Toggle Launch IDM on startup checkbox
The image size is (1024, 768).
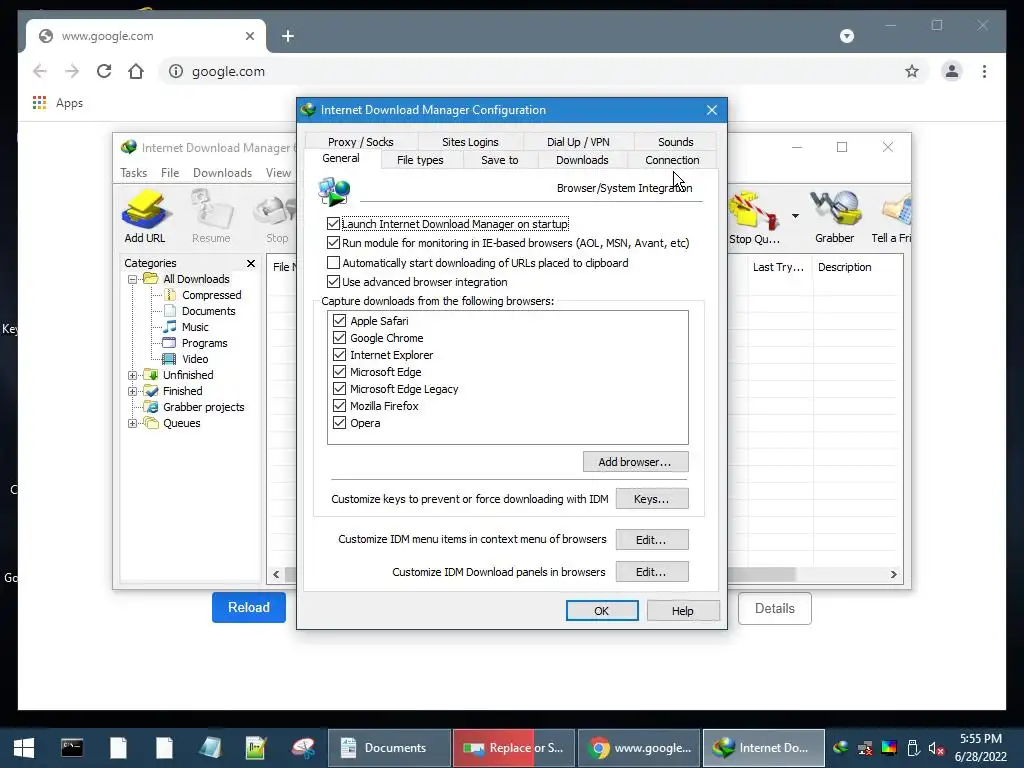333,223
